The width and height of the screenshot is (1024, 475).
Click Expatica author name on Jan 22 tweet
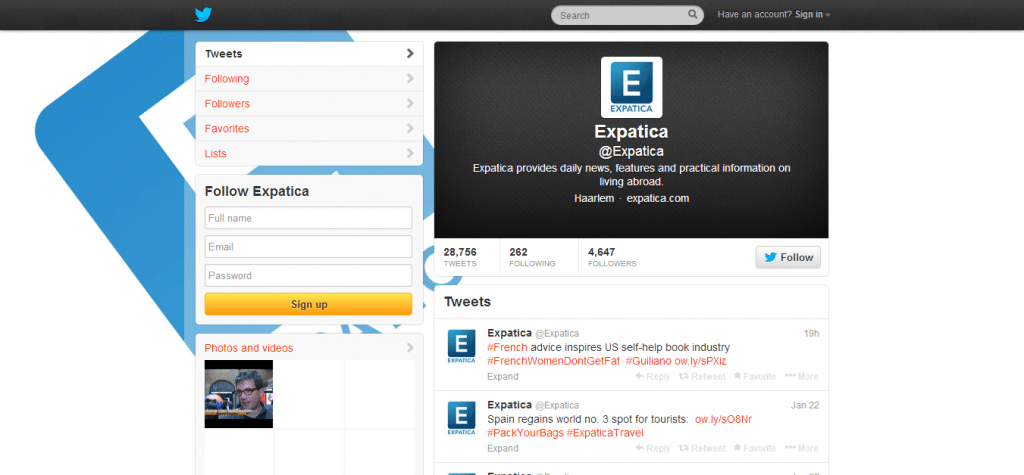point(509,405)
